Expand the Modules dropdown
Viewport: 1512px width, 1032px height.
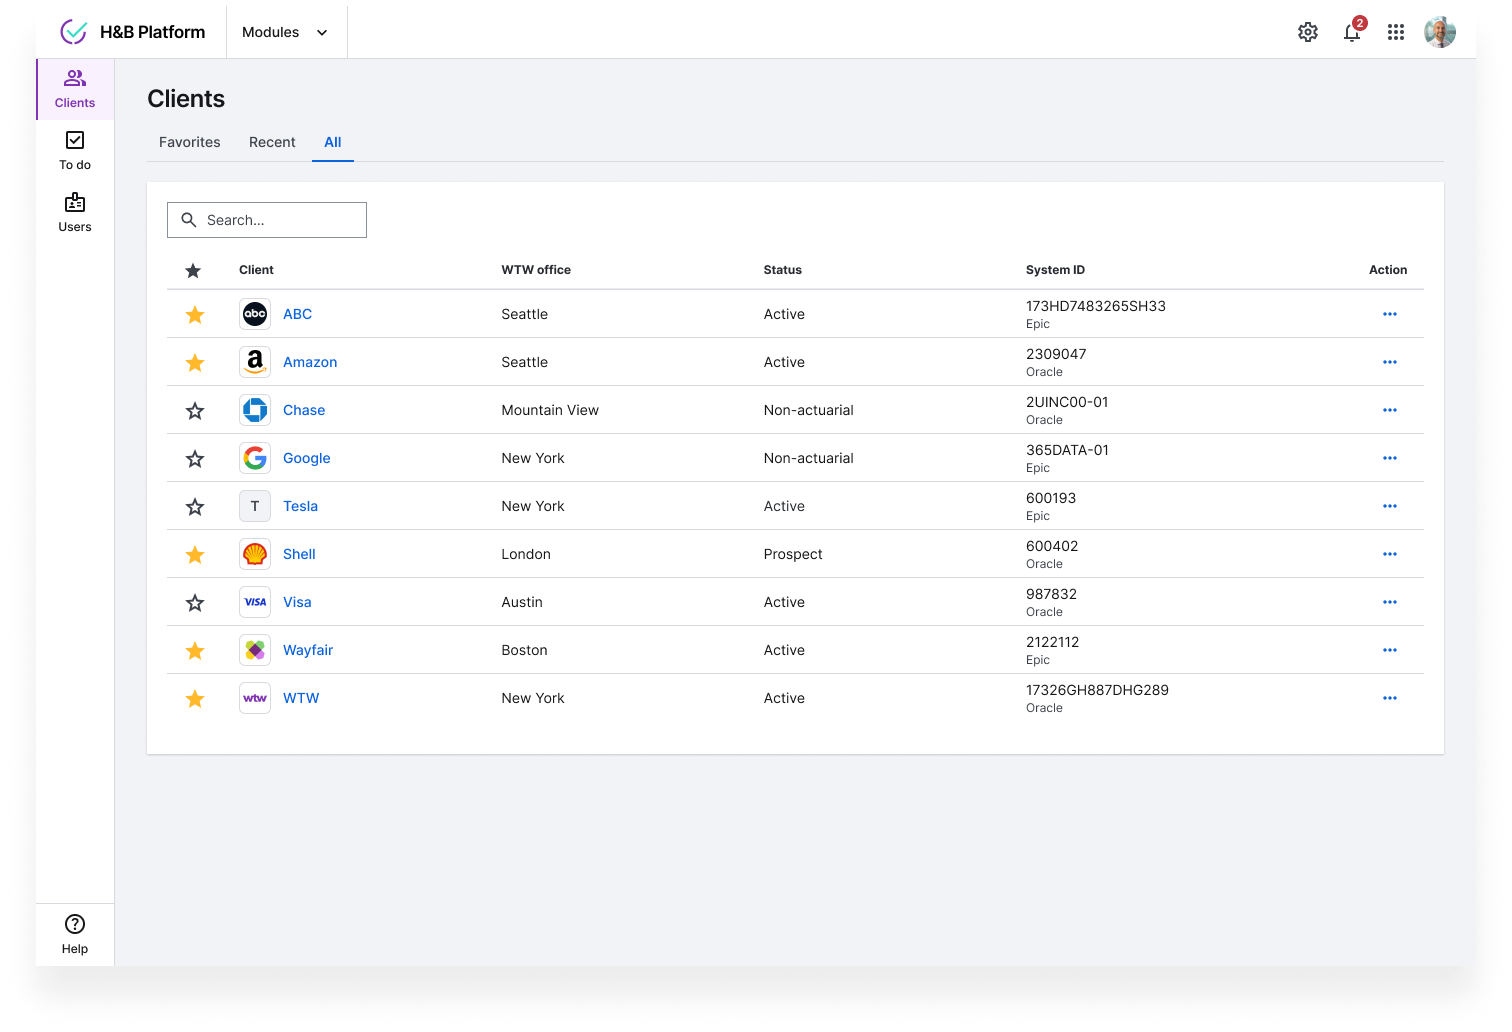[x=286, y=32]
